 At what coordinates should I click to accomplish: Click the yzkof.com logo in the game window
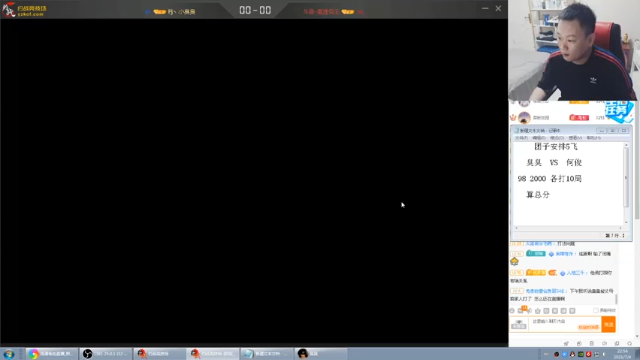(24, 11)
